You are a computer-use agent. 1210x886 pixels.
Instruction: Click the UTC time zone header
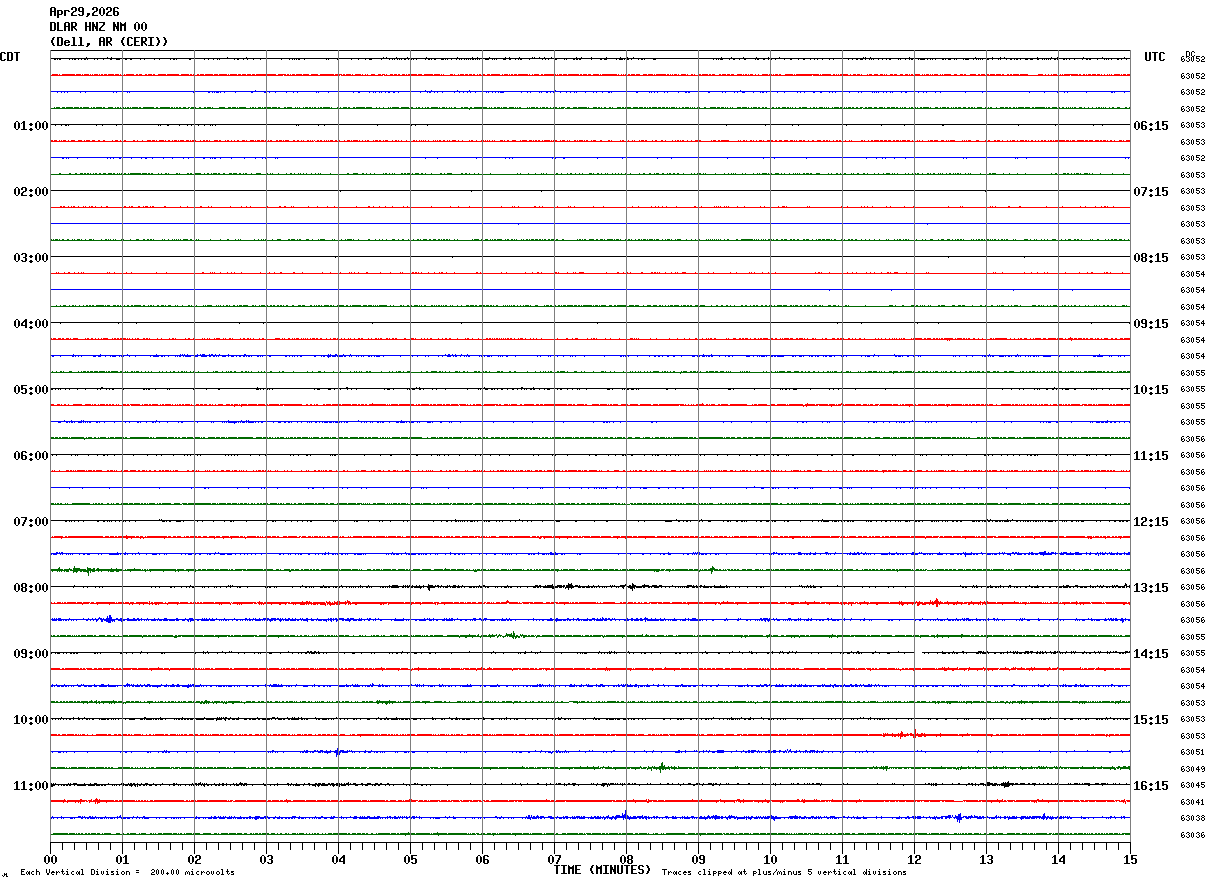pos(1155,57)
